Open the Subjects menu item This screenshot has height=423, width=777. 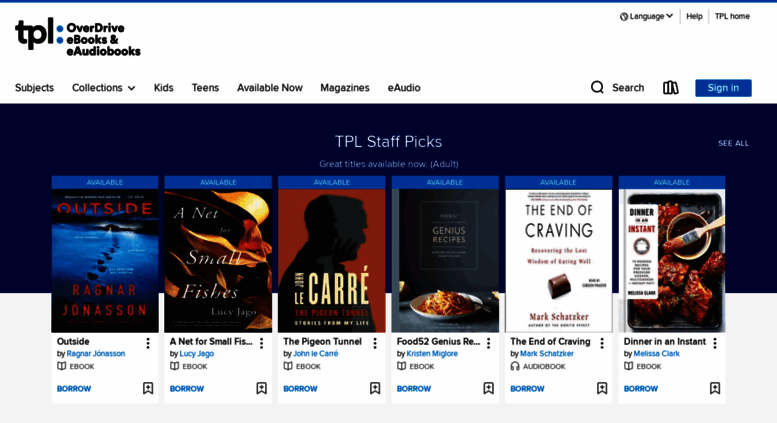coord(34,88)
